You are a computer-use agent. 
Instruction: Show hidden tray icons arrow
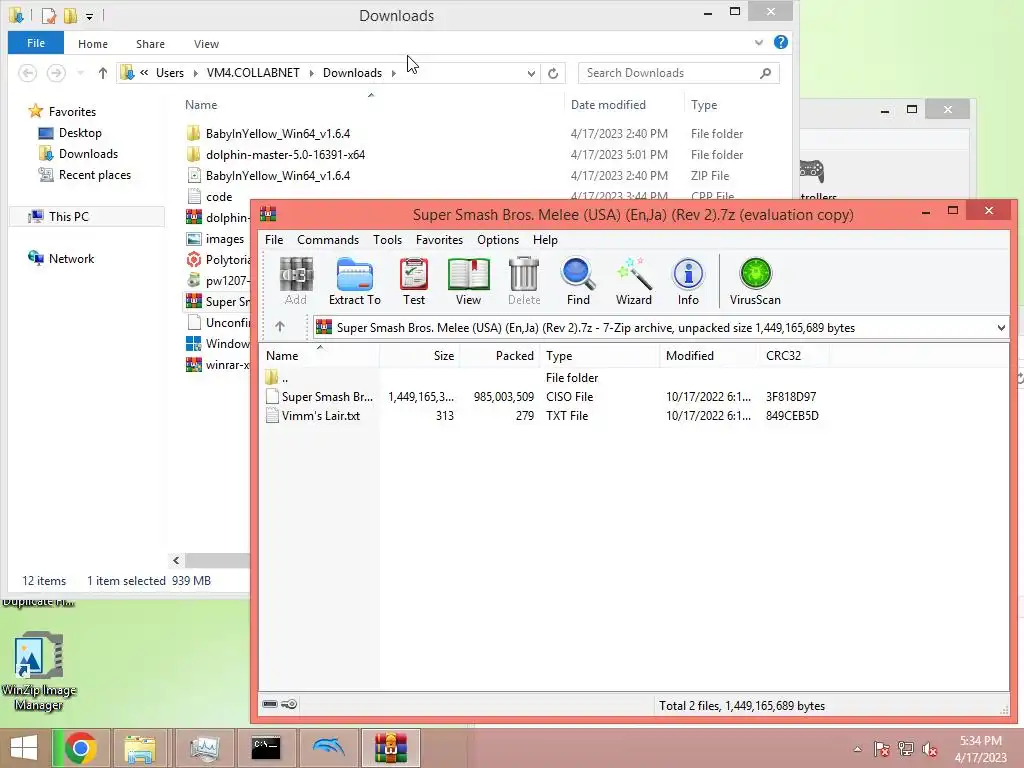[x=857, y=749]
